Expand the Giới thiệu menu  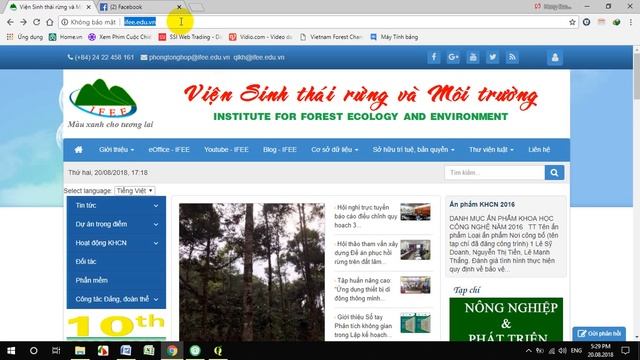pos(116,150)
